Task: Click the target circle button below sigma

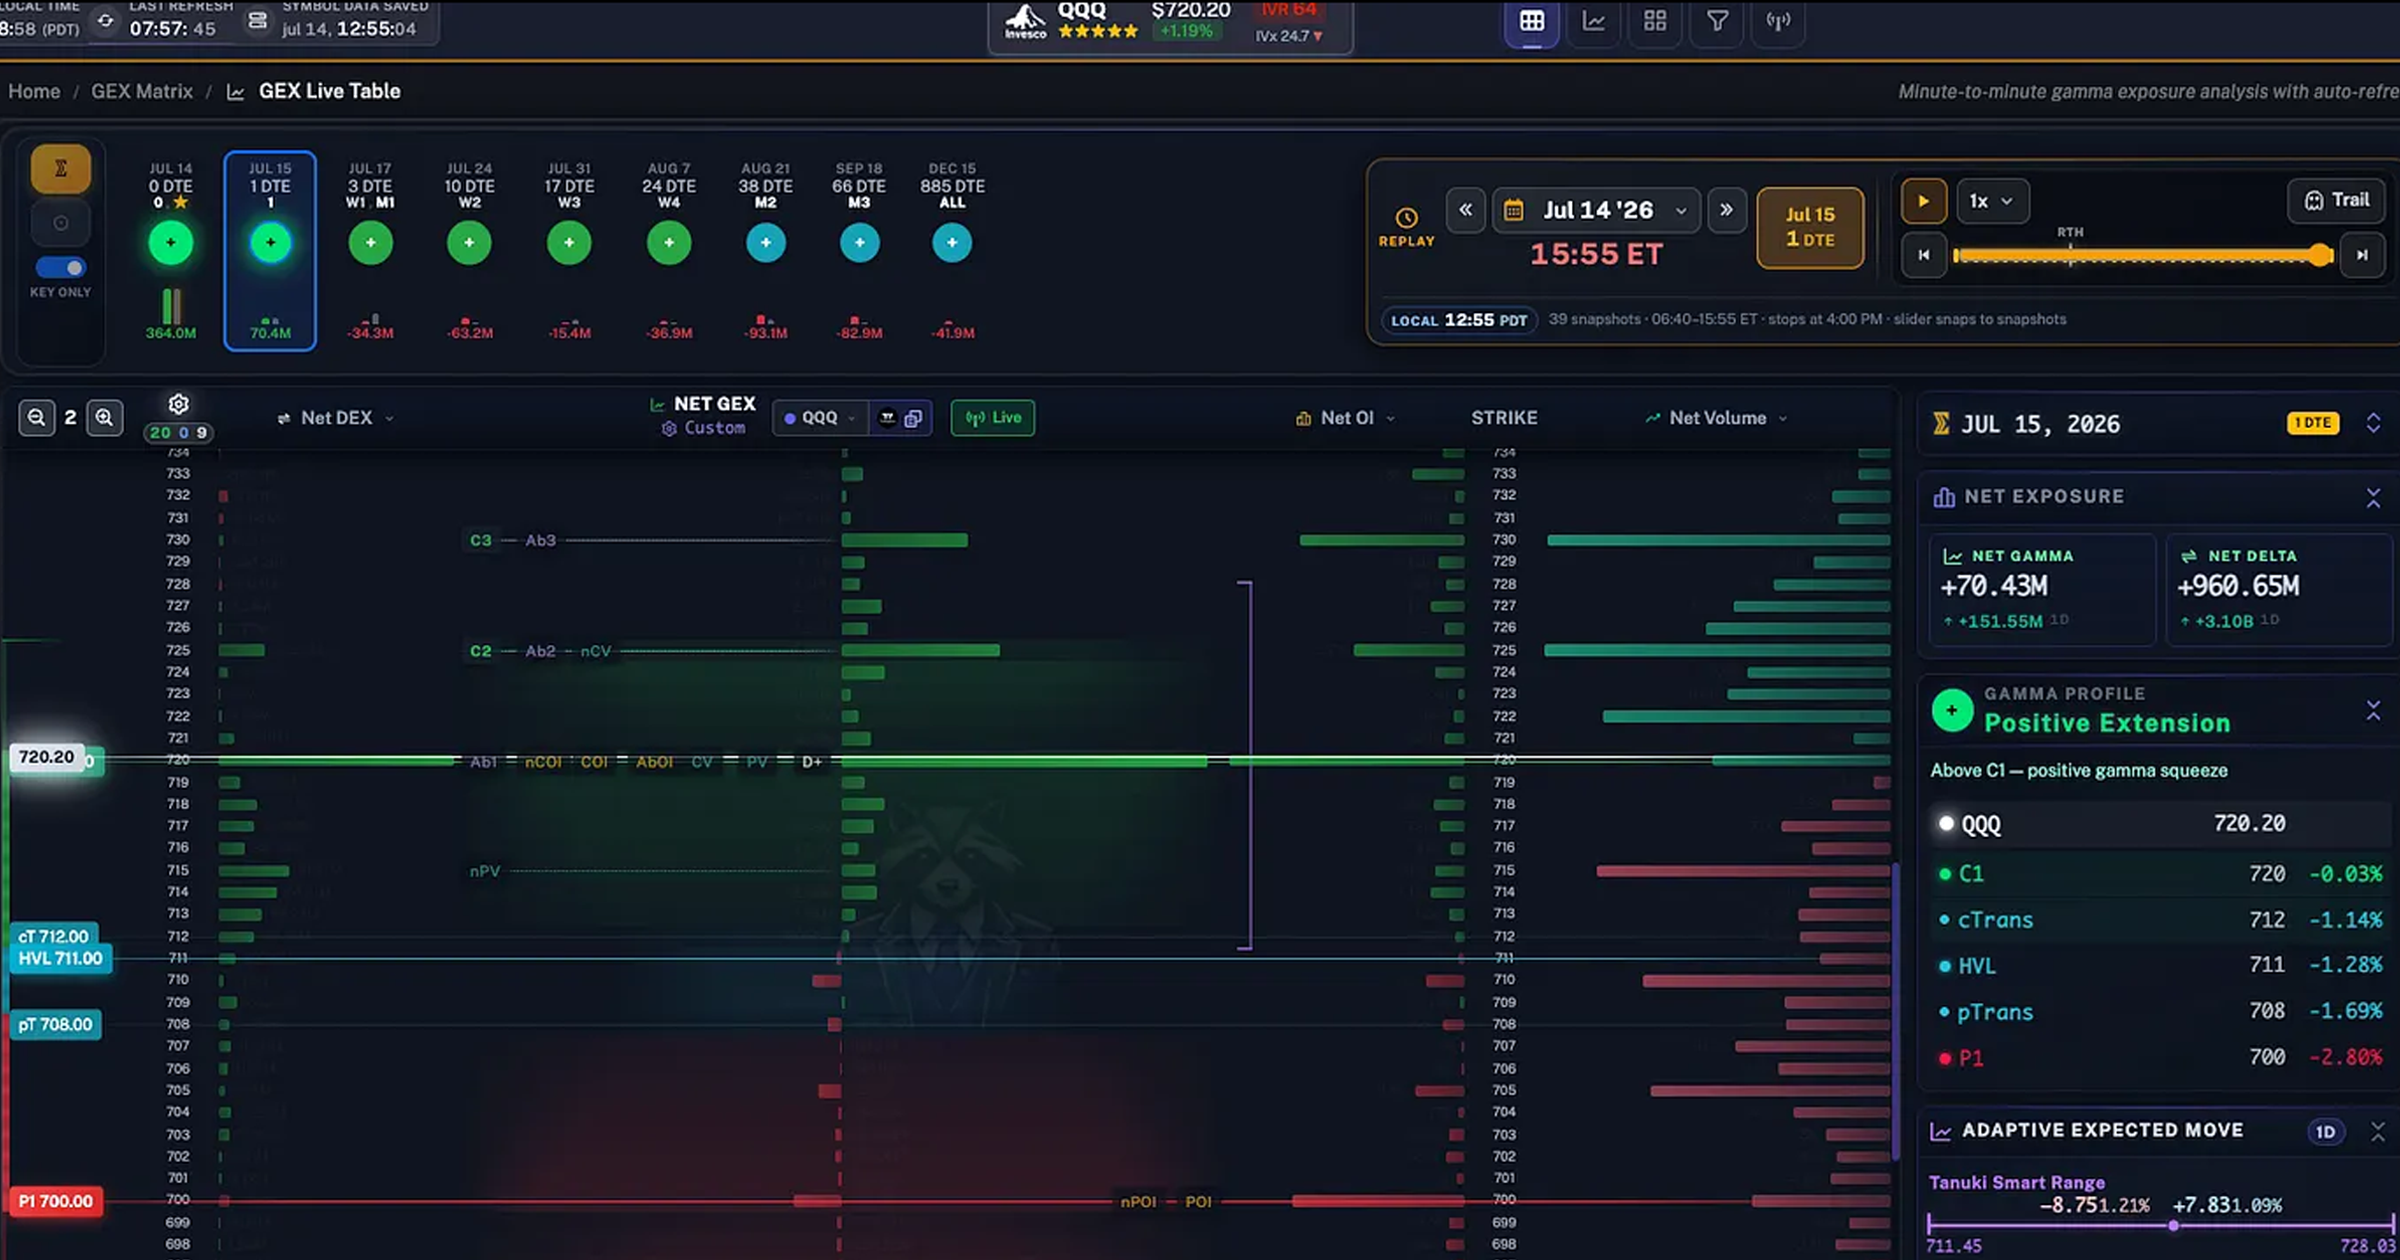Action: coord(61,223)
